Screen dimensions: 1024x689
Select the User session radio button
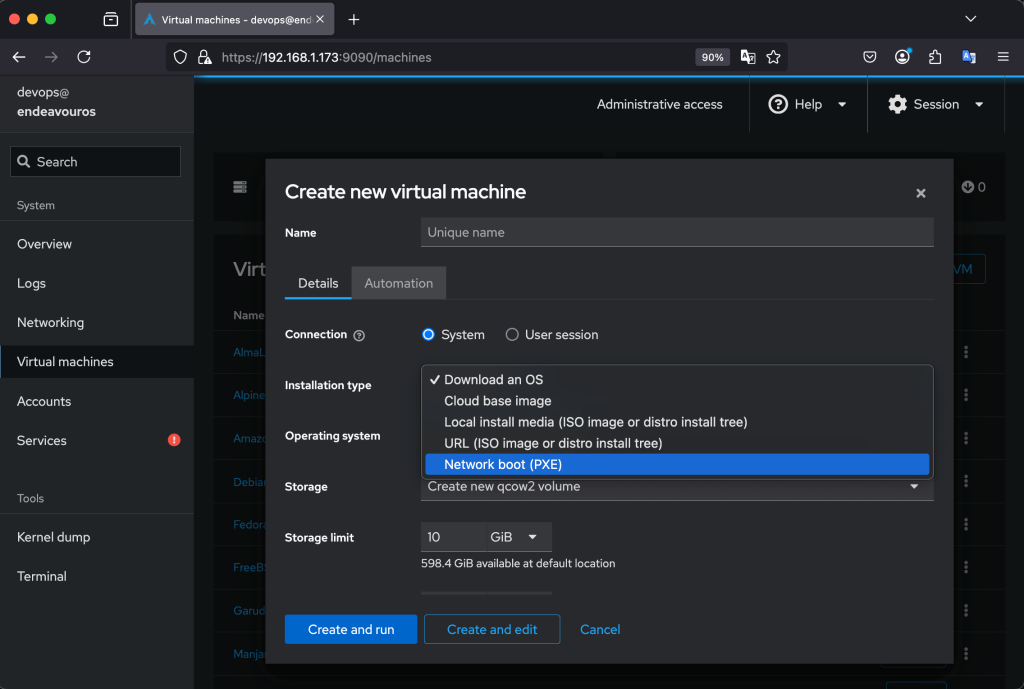click(x=512, y=335)
